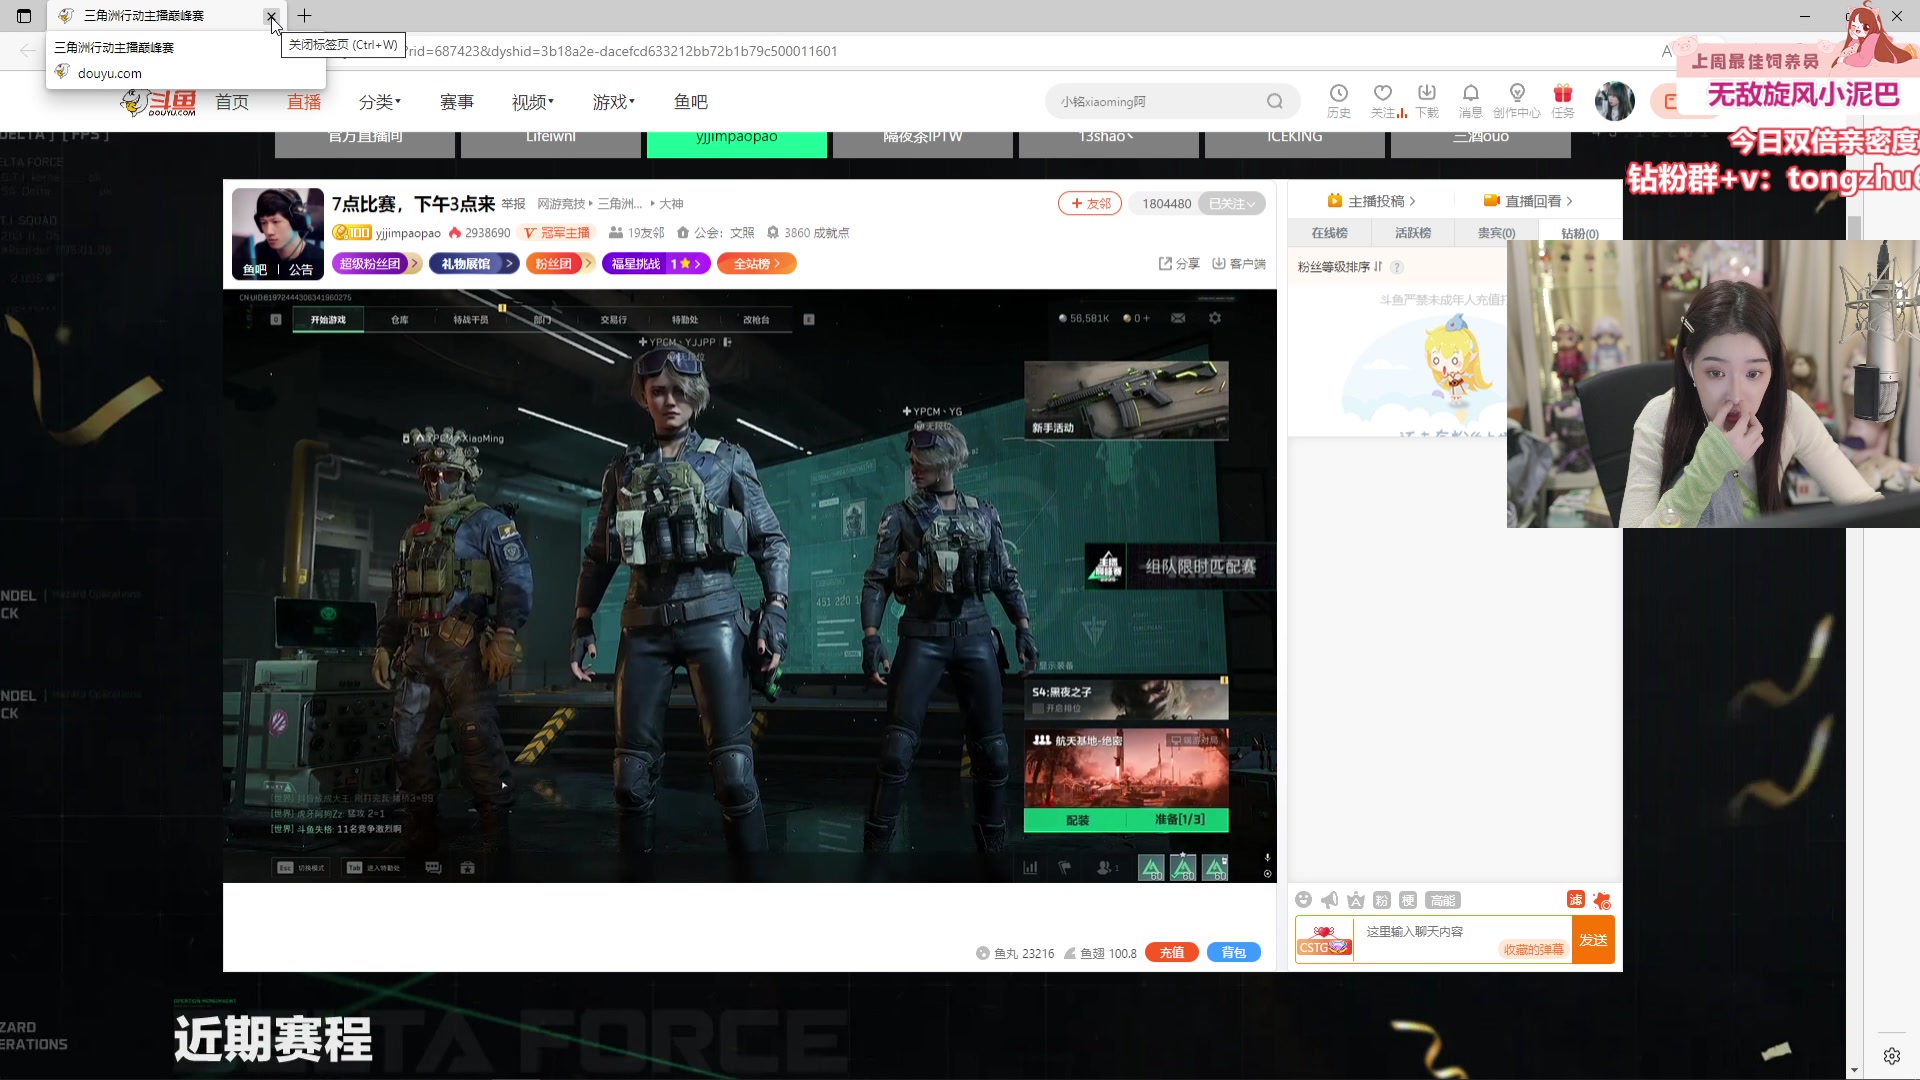Click 背包 backpack button
1920x1080 pixels.
1234,953
